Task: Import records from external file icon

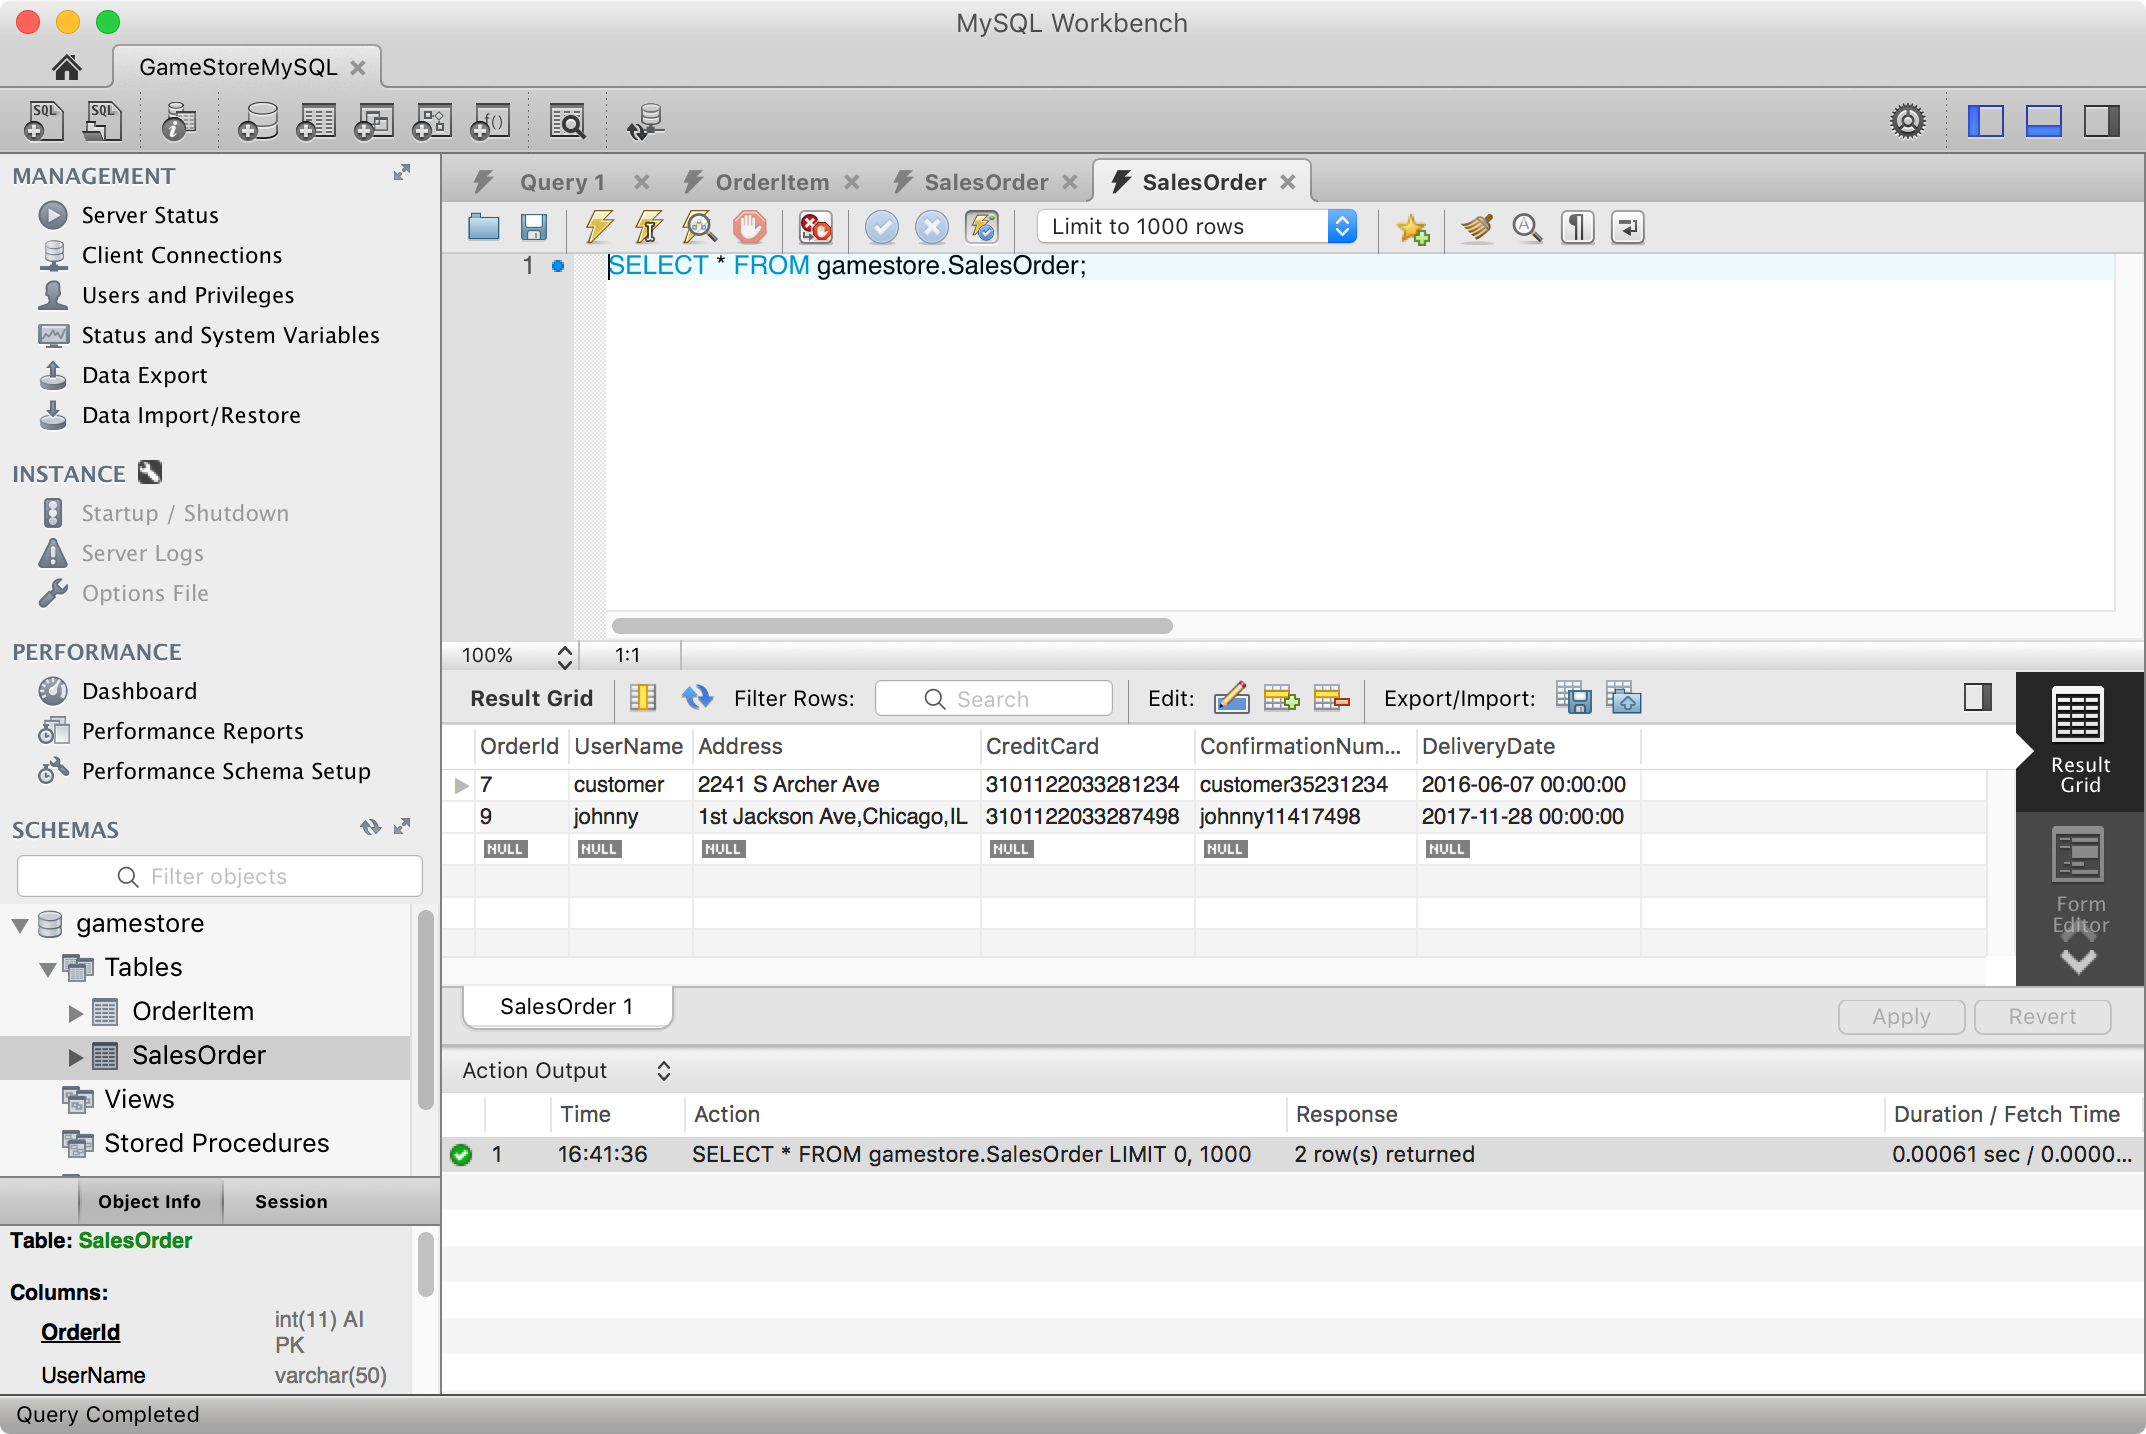Action: [x=1624, y=697]
